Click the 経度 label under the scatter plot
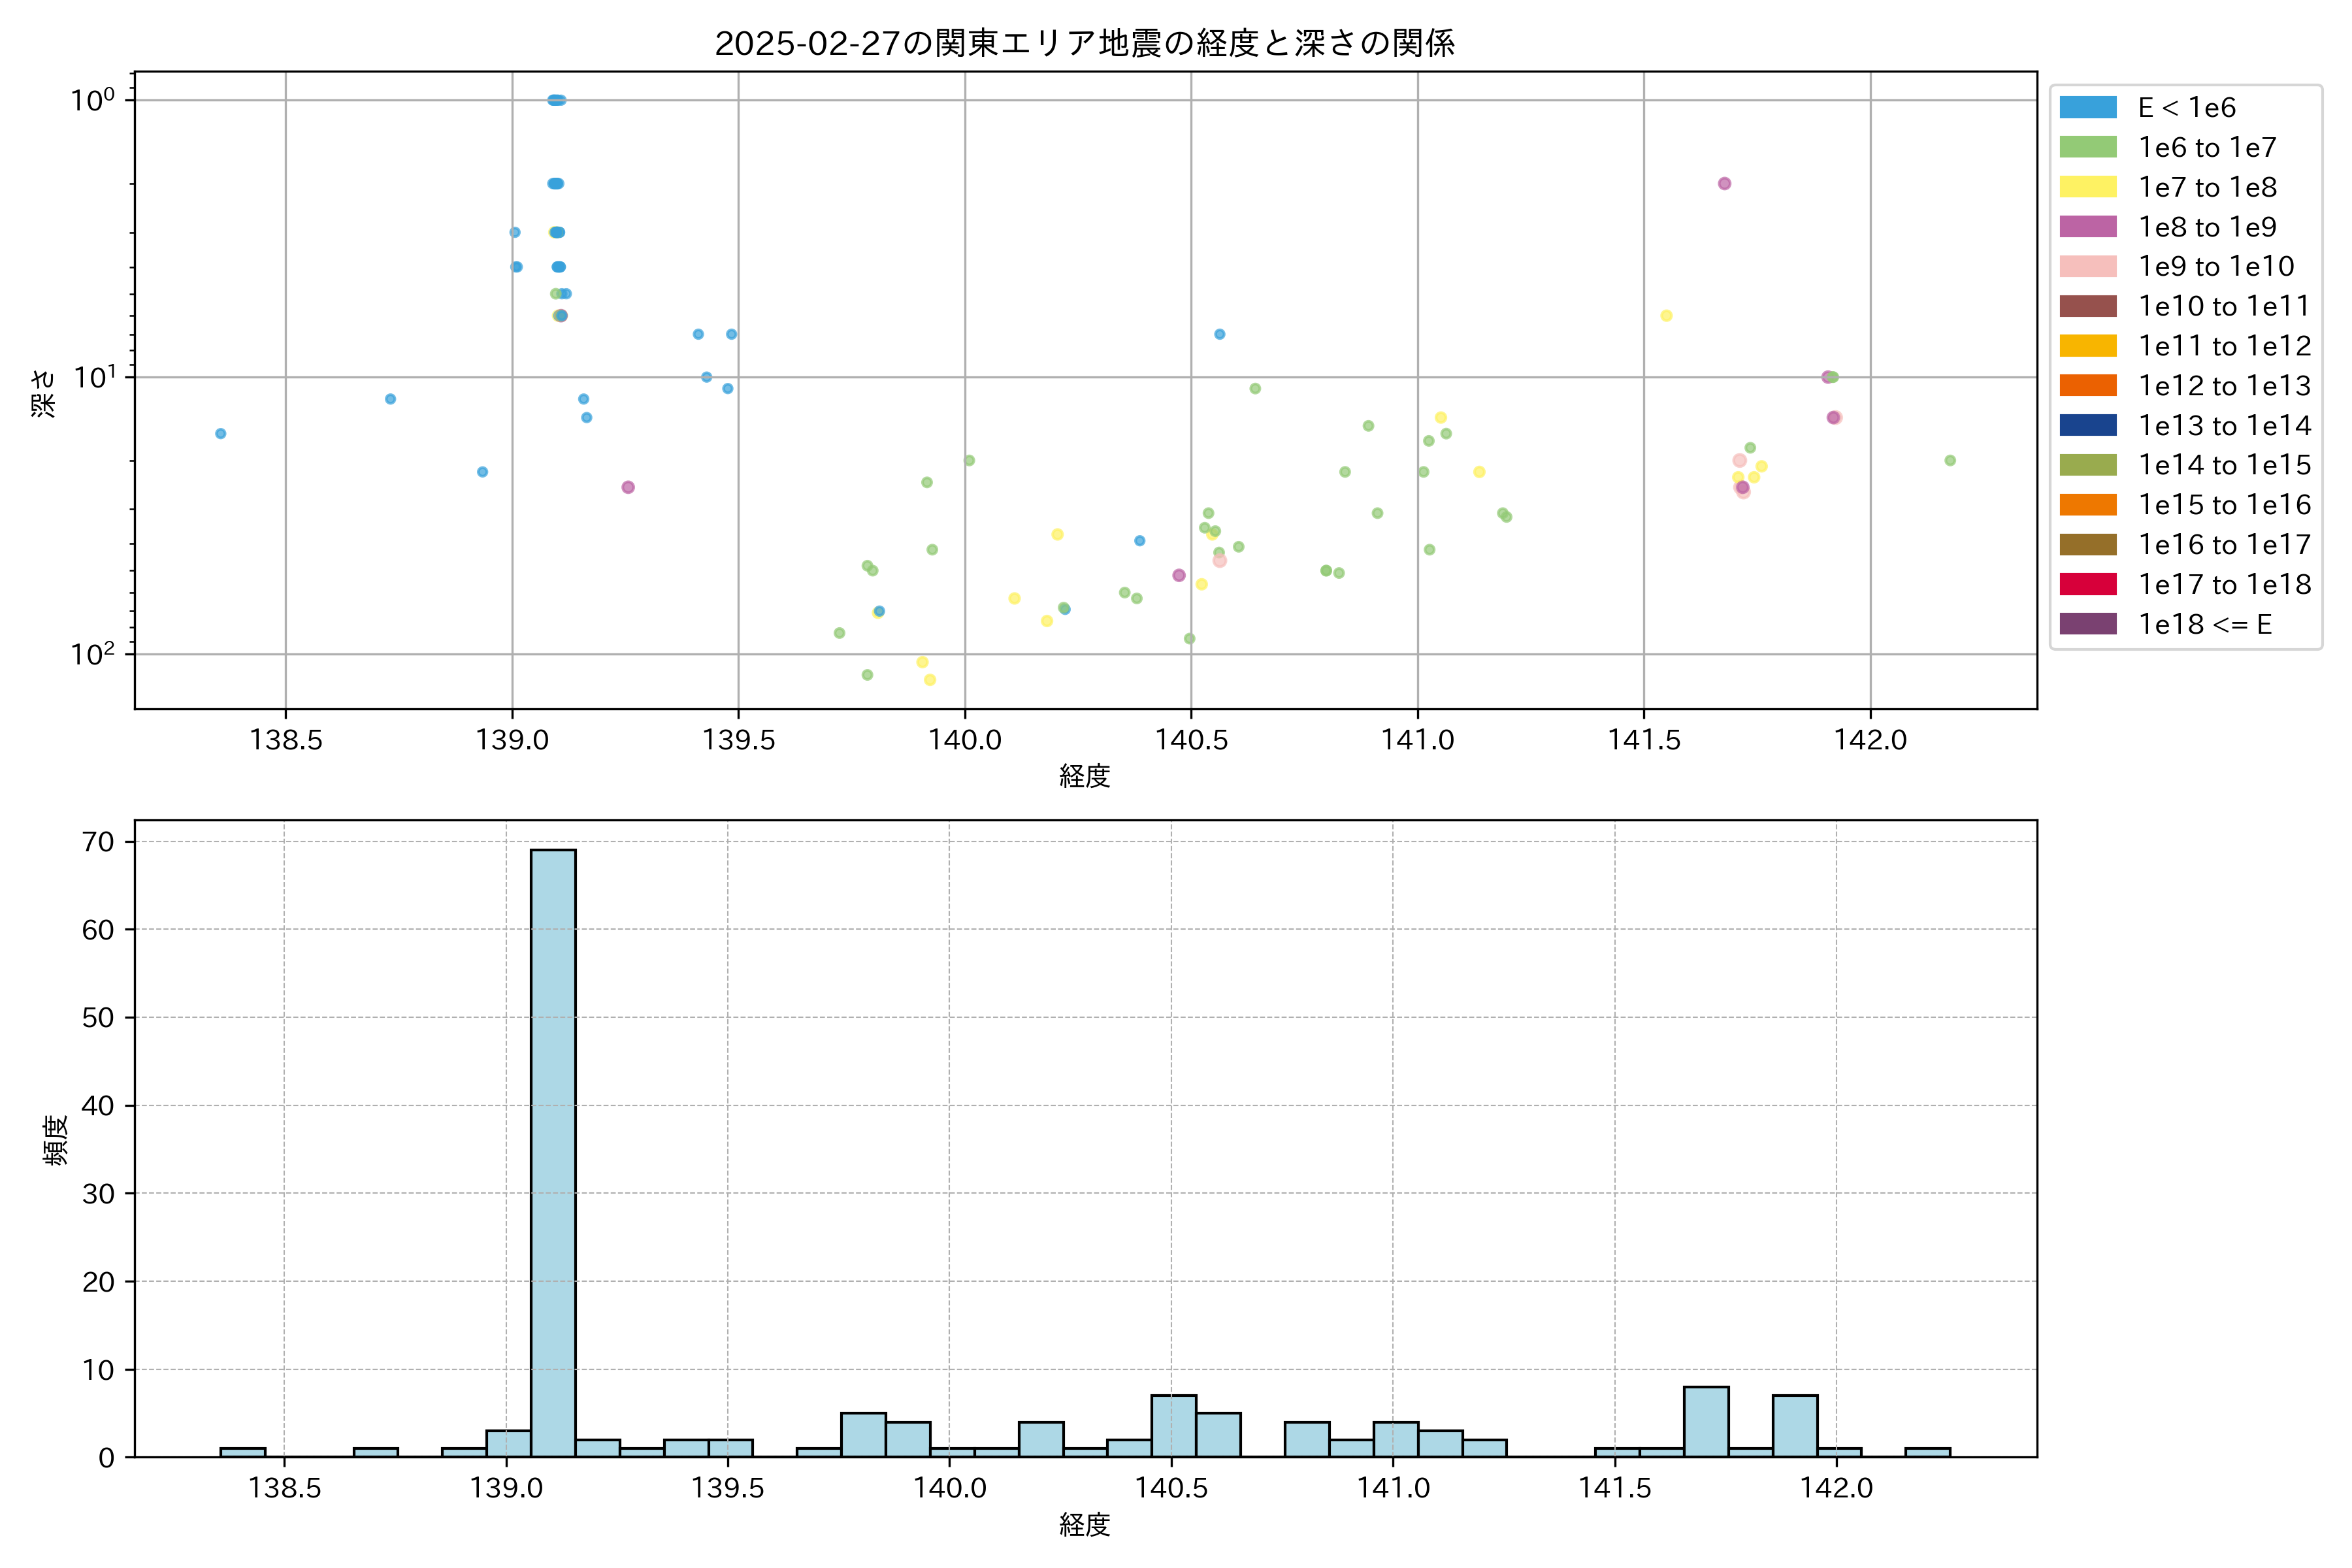Screen dimensions: 2352x1568 tap(1084, 776)
